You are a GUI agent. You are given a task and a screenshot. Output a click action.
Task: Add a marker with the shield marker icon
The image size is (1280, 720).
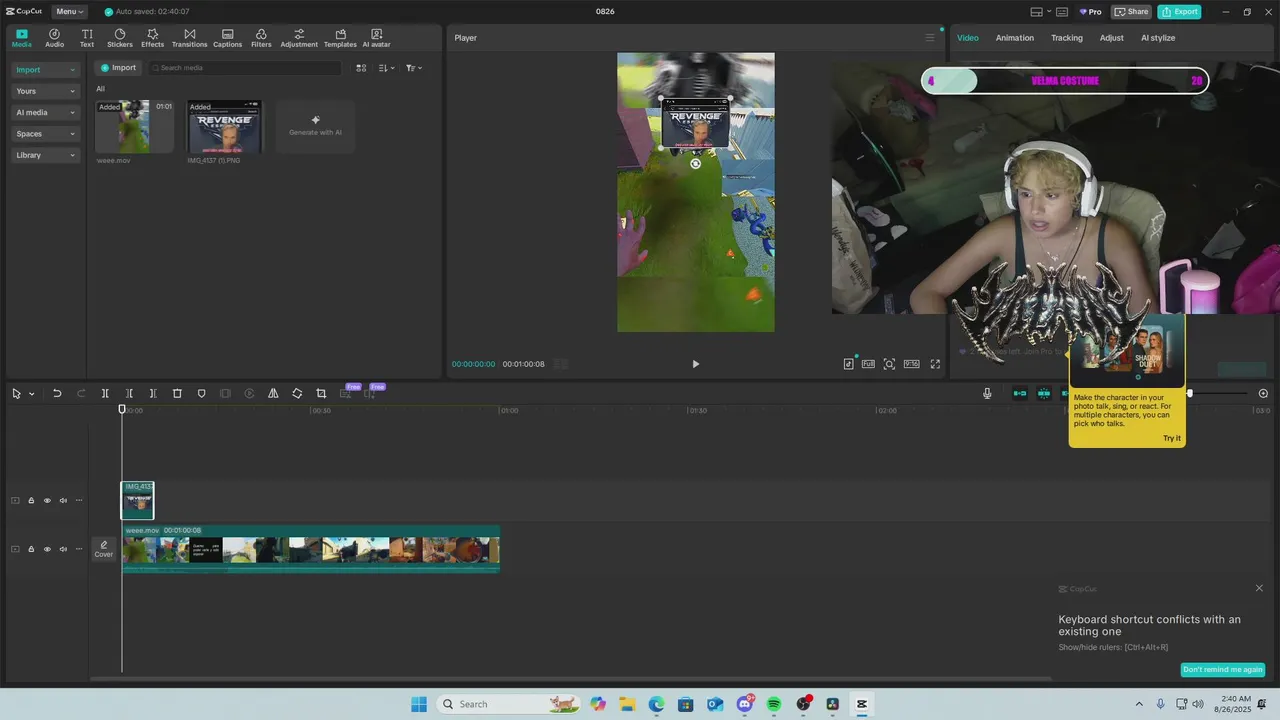(201, 394)
